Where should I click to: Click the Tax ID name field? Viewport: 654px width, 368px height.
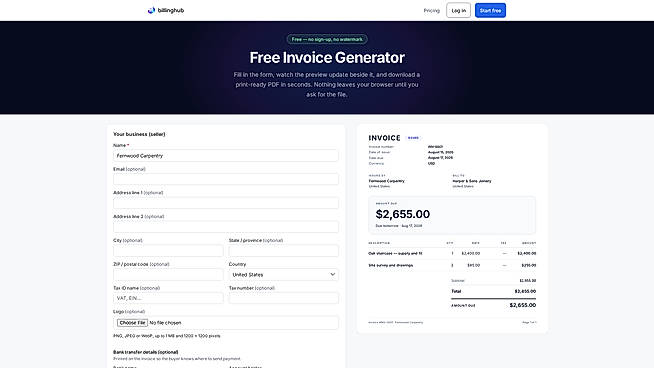(x=168, y=298)
